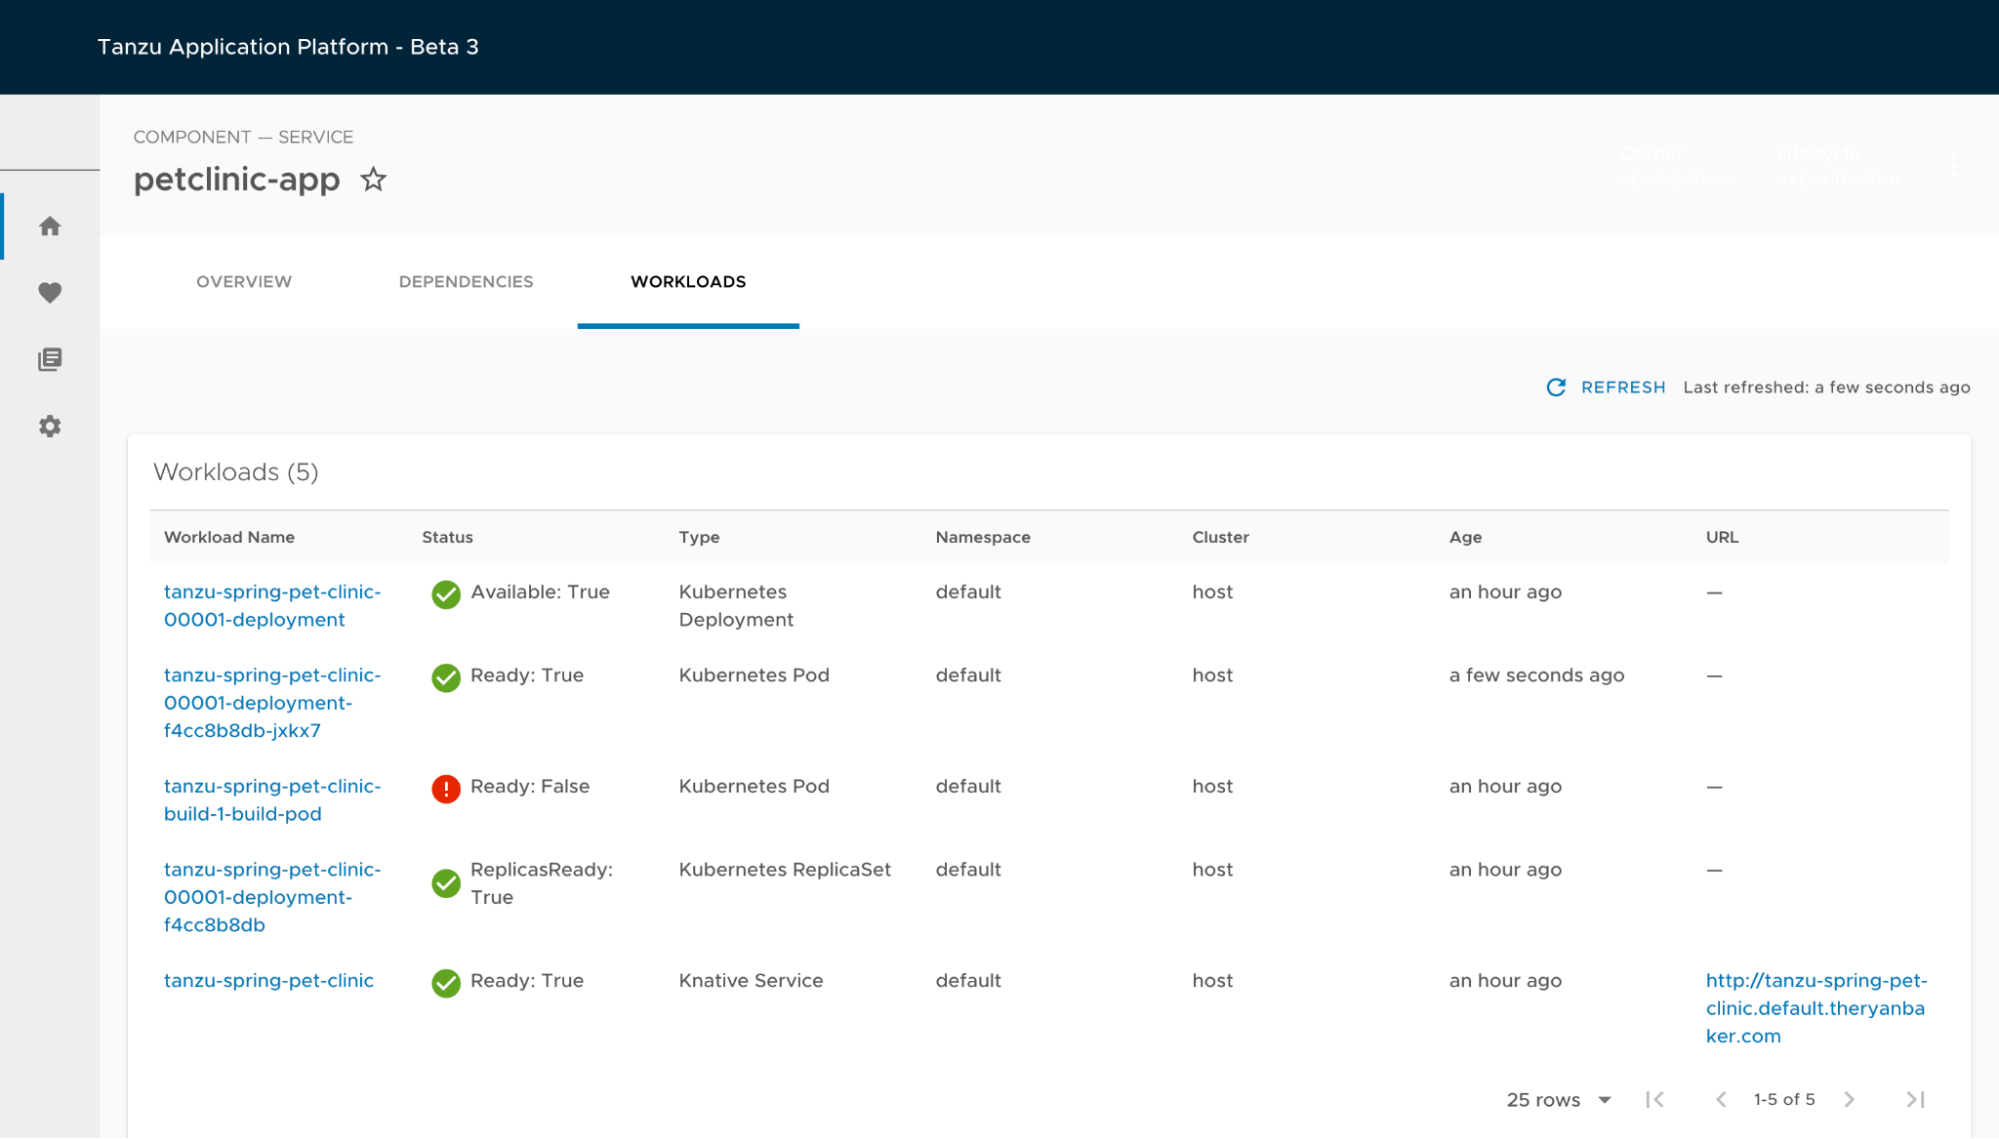
Task: Go to first page of workloads
Action: 1655,1100
